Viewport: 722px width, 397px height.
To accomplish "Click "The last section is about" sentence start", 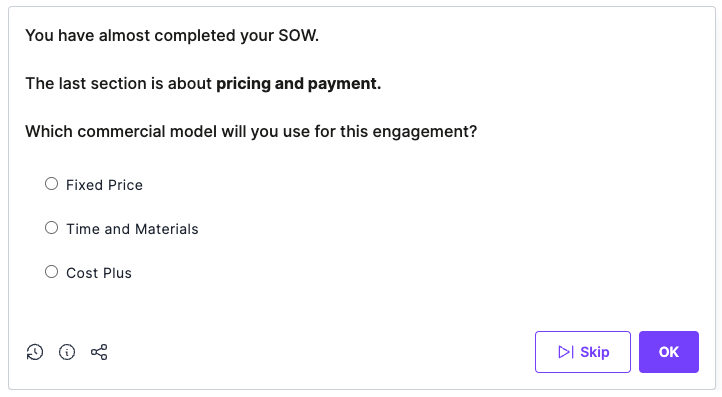I will (x=118, y=84).
